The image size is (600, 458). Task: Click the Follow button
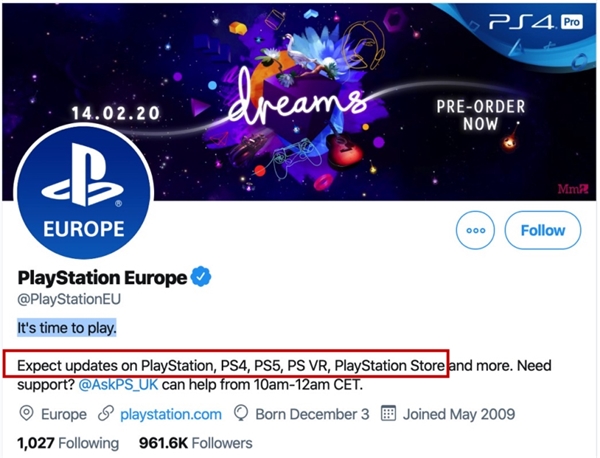coord(543,231)
